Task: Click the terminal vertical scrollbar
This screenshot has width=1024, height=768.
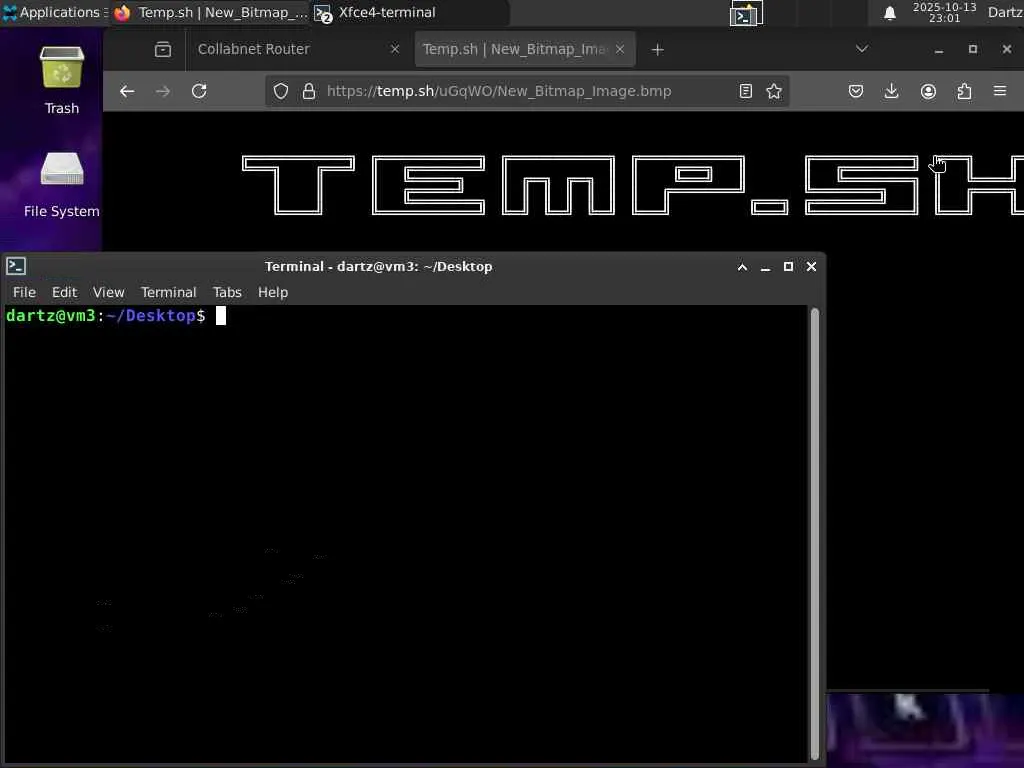Action: (814, 534)
